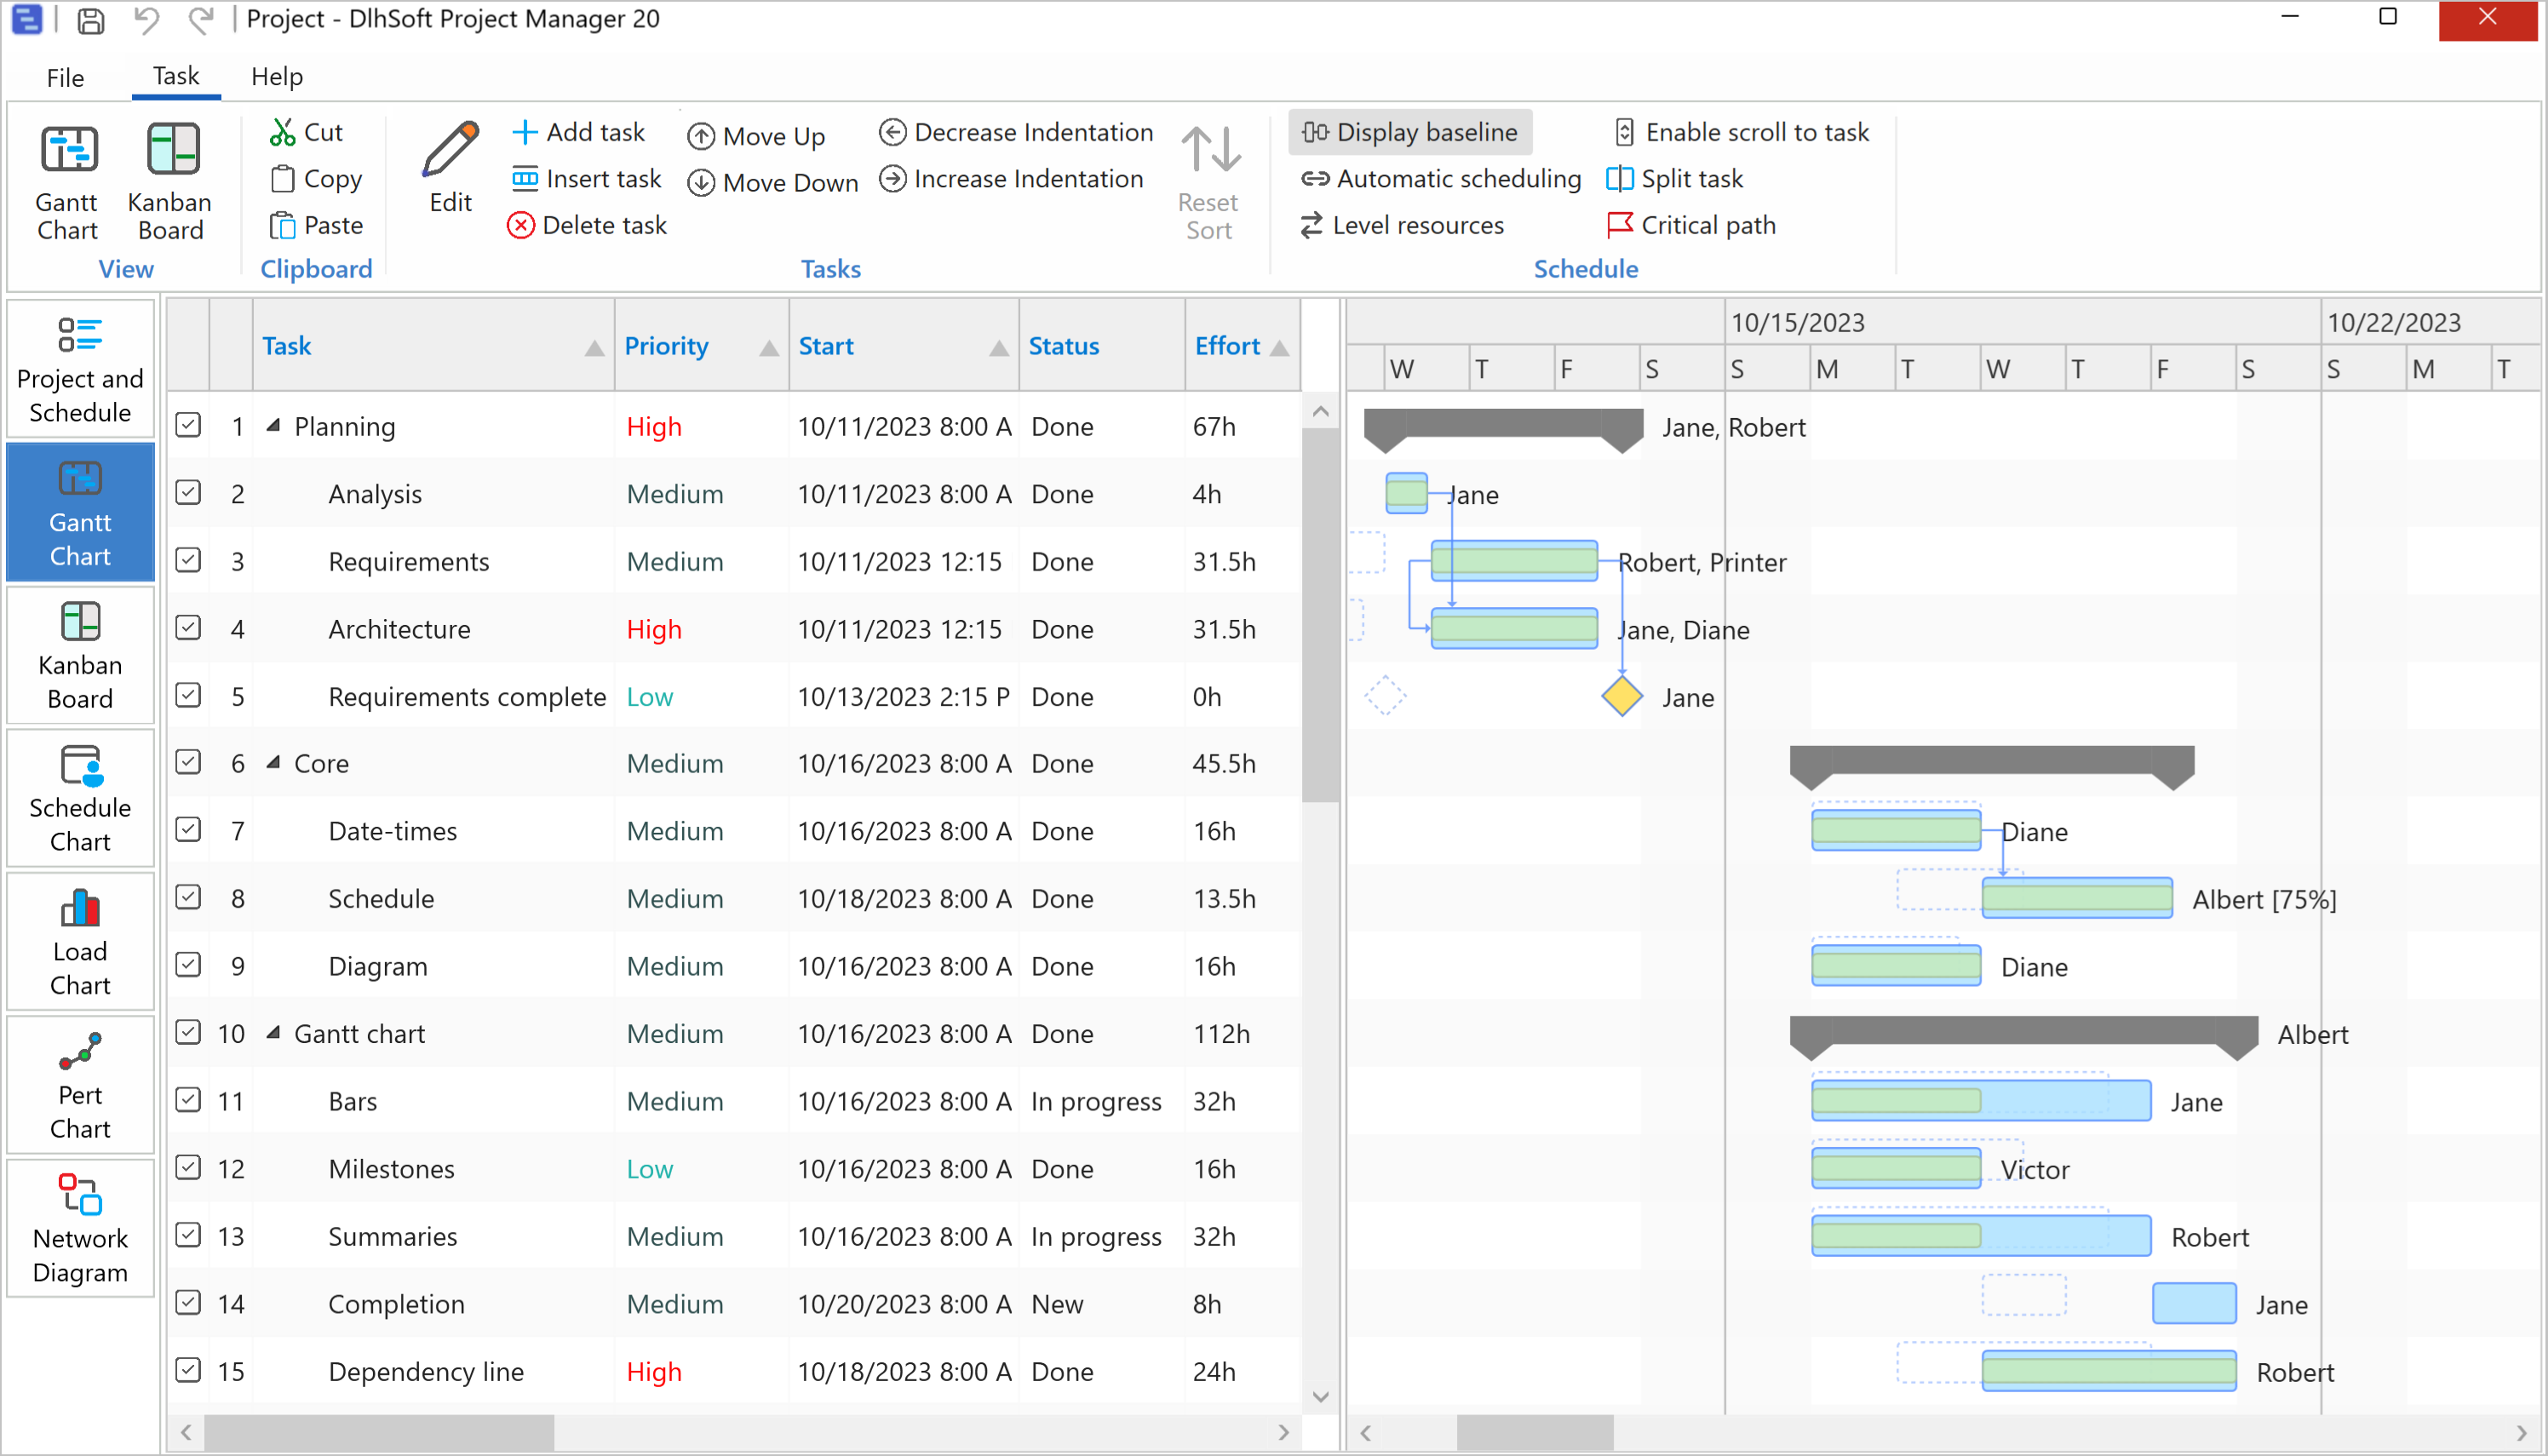
Task: Toggle Display baseline off
Action: 1410,131
